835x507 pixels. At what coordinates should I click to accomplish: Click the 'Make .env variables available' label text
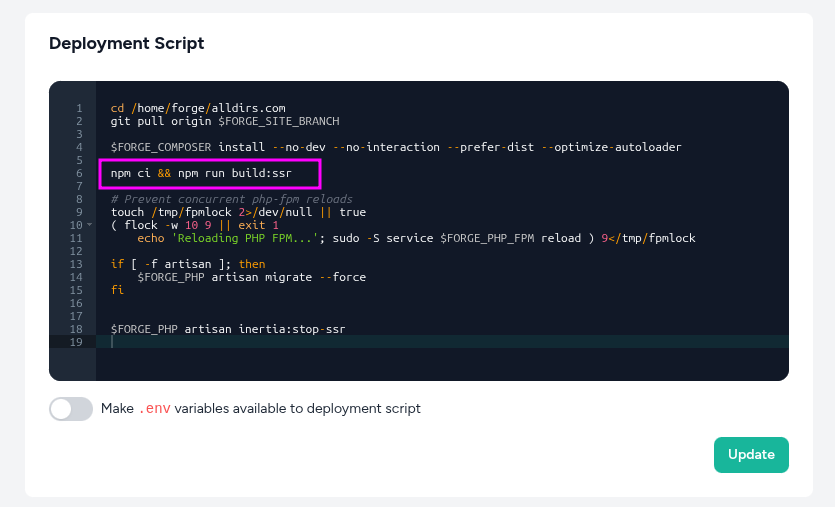(261, 409)
